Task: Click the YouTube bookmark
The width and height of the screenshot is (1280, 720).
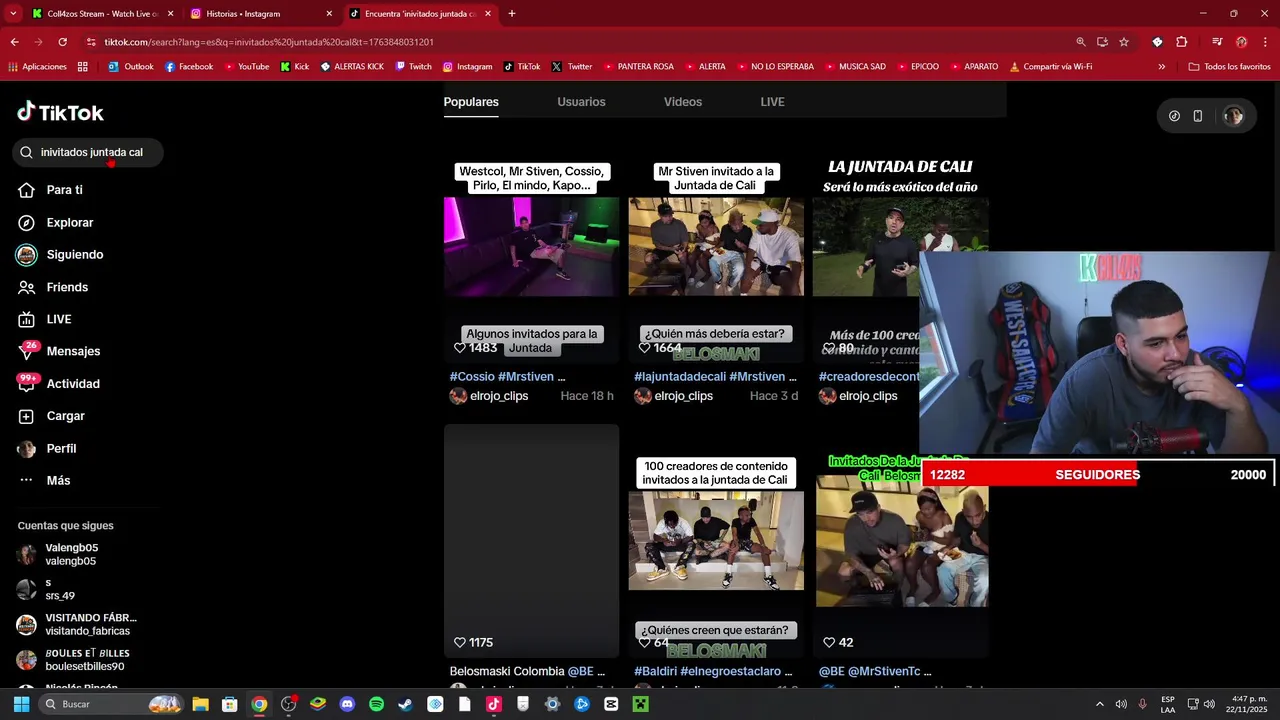Action: coord(246,67)
